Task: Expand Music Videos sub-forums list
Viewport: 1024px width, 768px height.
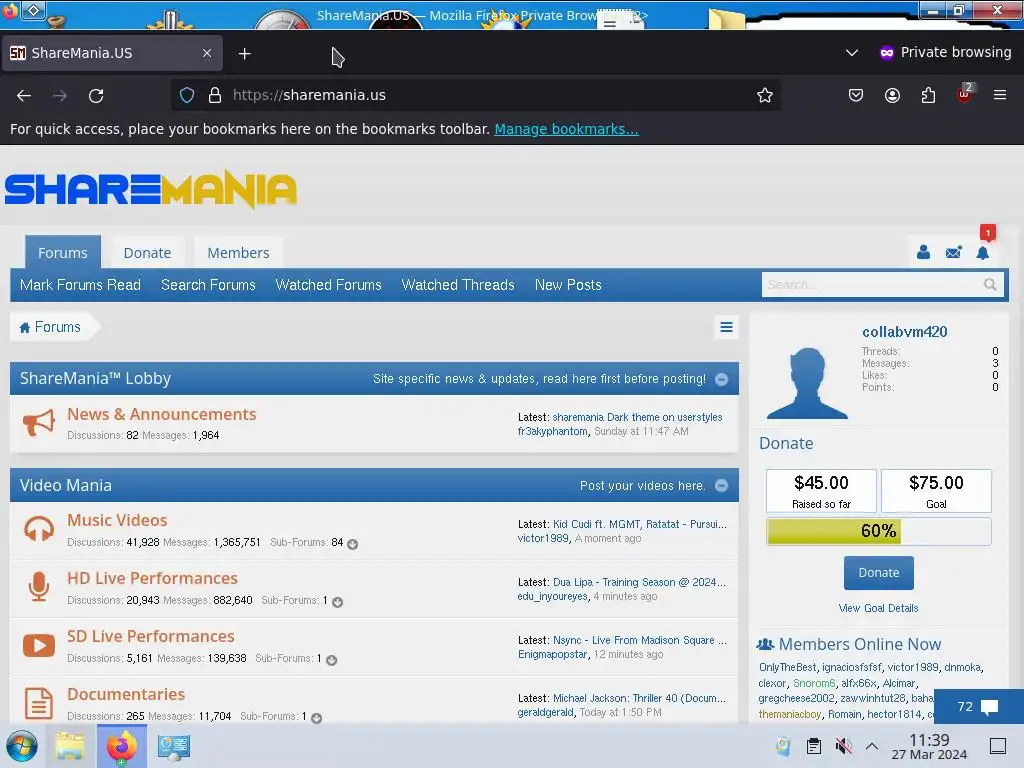Action: [353, 544]
